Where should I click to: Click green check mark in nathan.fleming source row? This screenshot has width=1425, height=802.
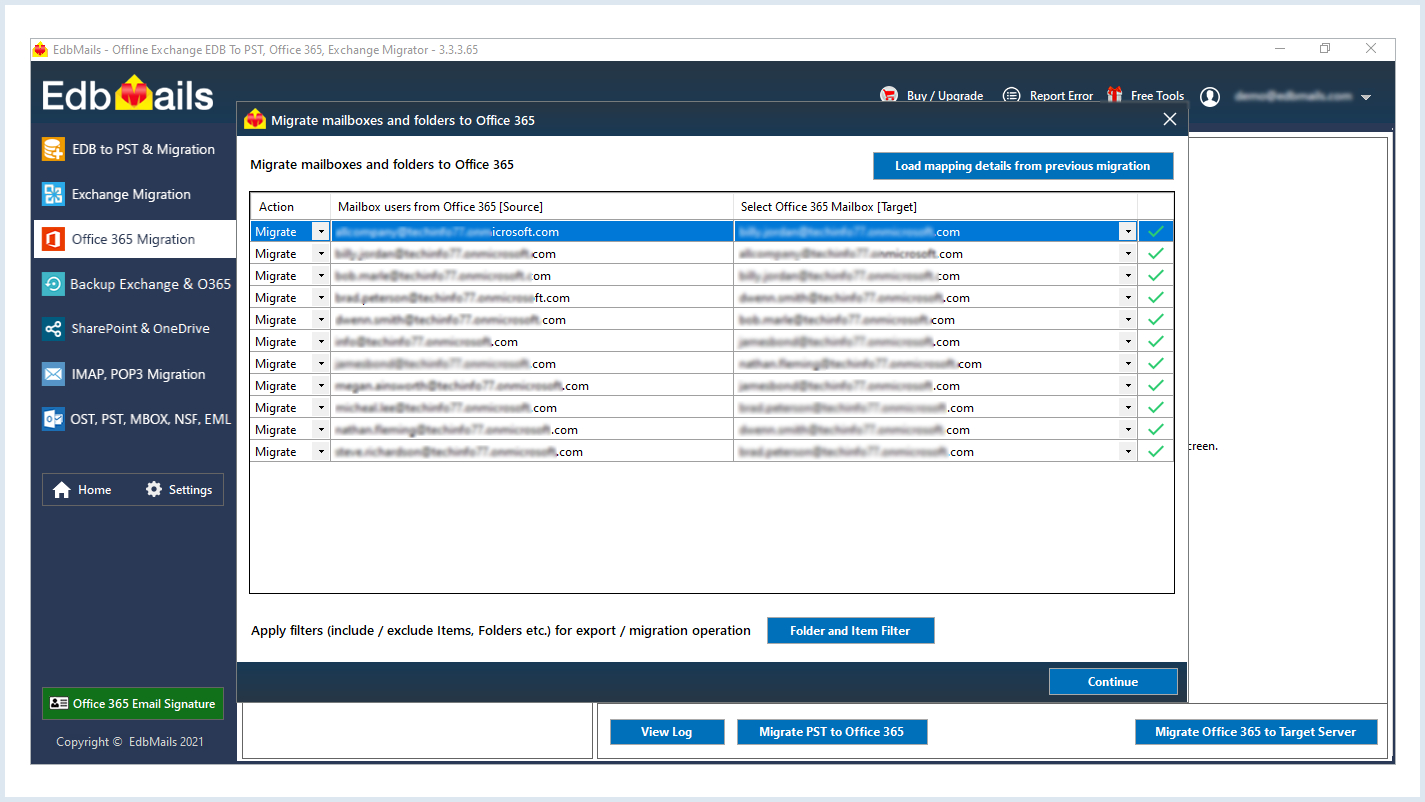[1156, 430]
